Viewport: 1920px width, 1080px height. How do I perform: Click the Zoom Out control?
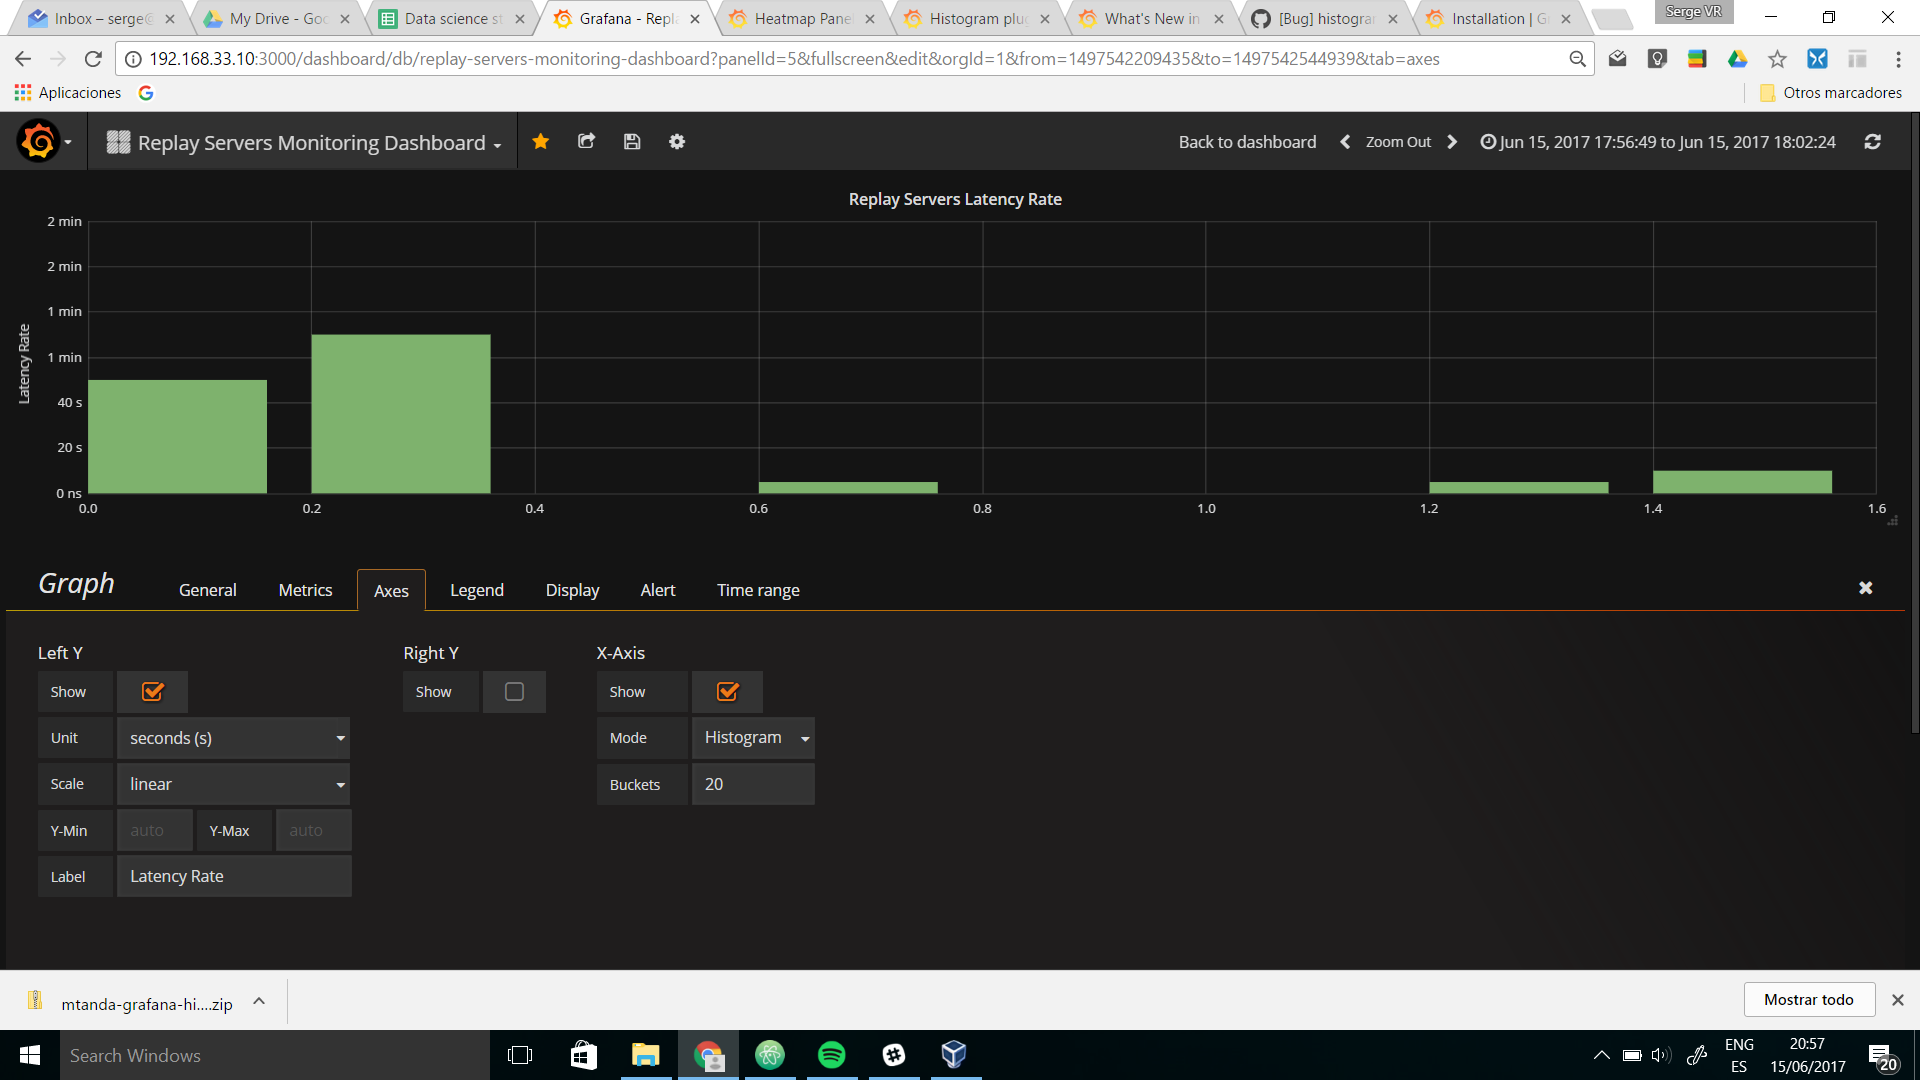point(1397,141)
